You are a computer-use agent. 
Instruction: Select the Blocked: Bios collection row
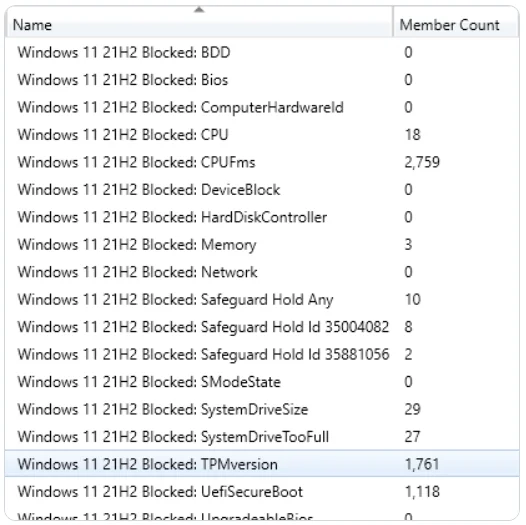[262, 80]
